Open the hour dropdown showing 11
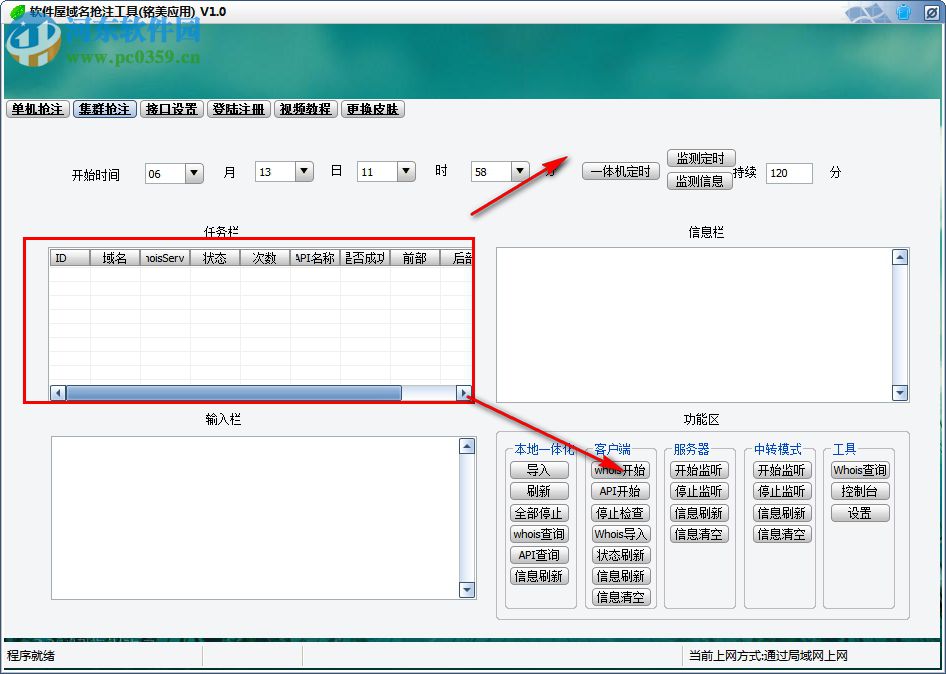Viewport: 946px width, 674px height. [408, 171]
